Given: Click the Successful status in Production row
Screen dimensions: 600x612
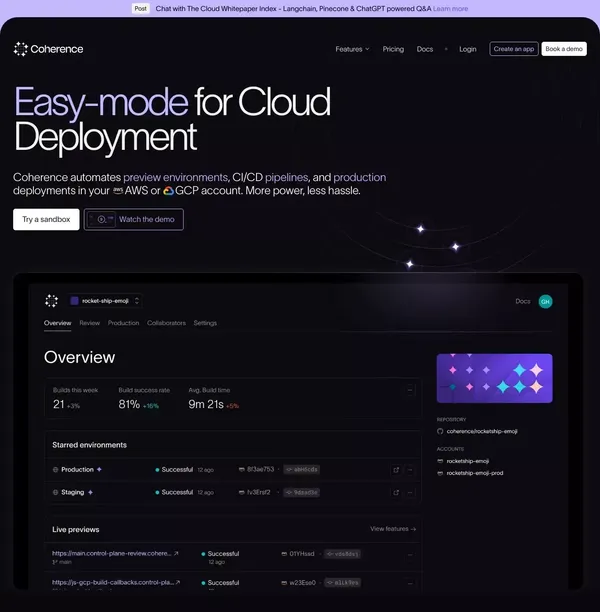Looking at the screenshot, I should (x=177, y=470).
